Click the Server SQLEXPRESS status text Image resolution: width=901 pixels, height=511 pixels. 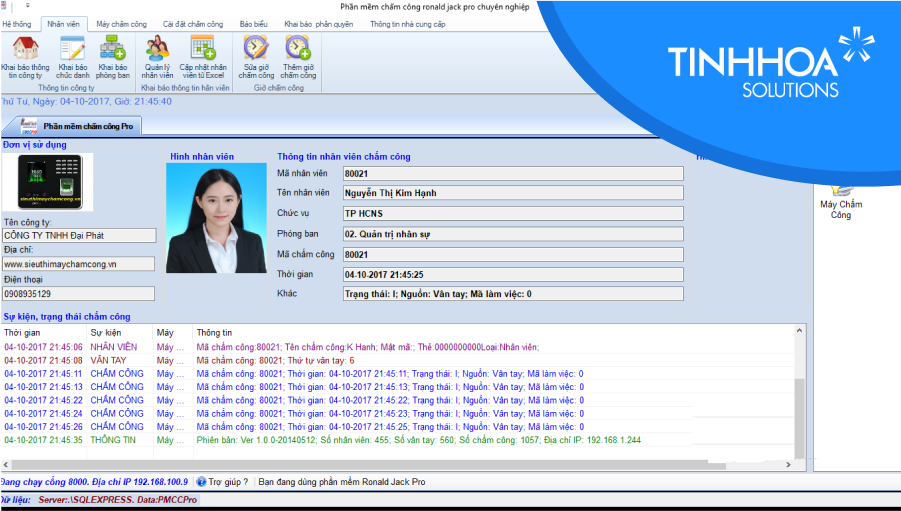tap(117, 500)
